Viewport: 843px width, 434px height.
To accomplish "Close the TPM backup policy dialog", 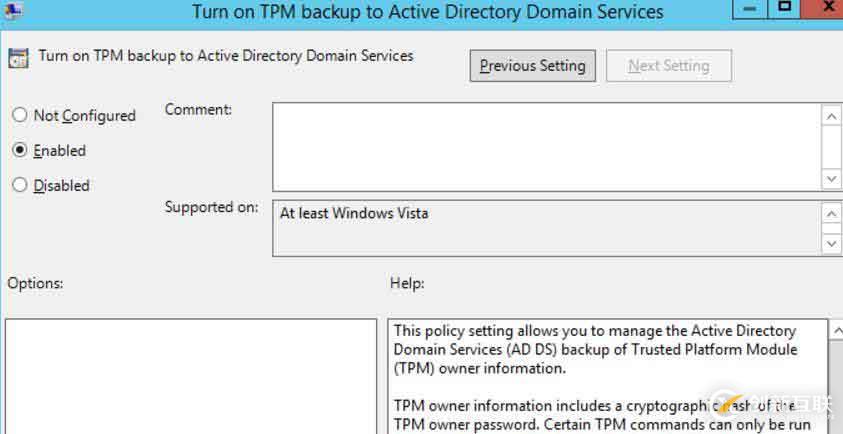I will coord(826,8).
